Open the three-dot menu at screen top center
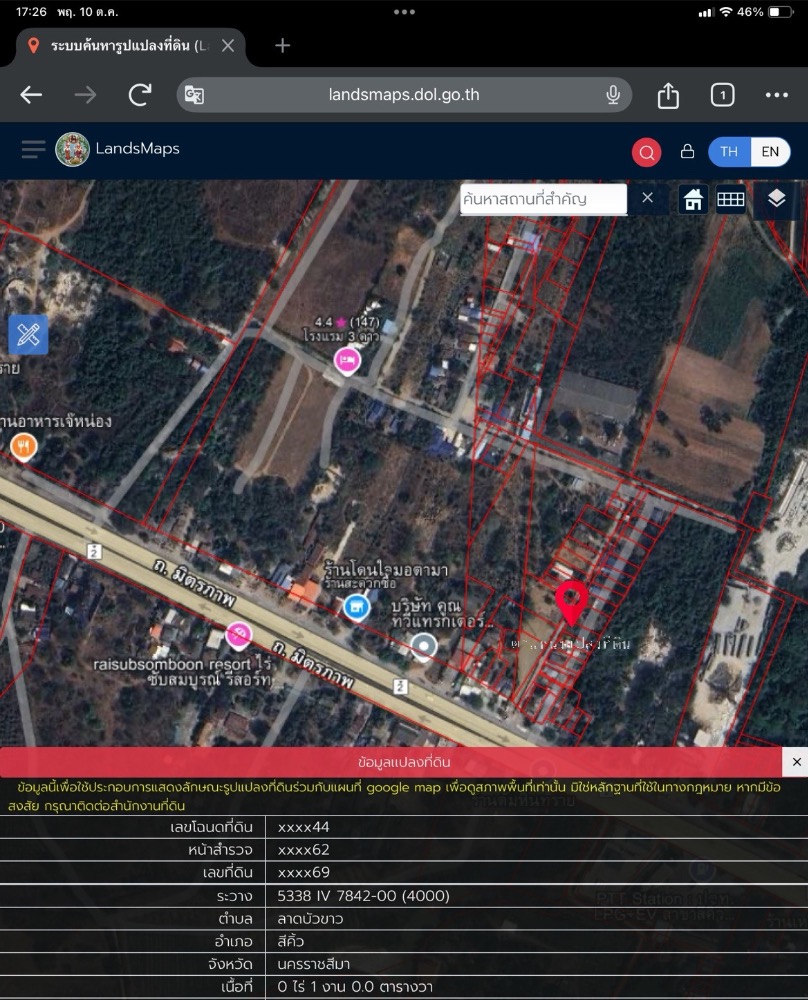808x1000 pixels. point(404,12)
